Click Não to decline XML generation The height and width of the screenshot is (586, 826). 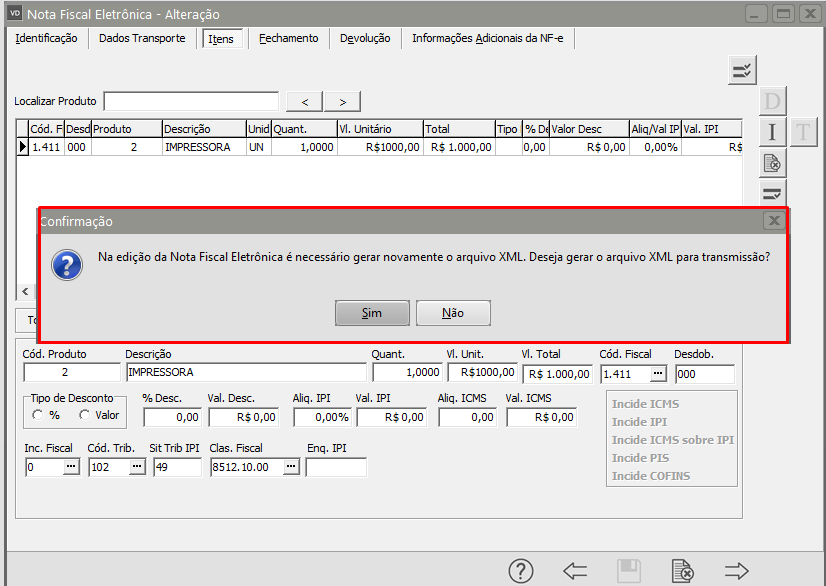click(x=453, y=313)
